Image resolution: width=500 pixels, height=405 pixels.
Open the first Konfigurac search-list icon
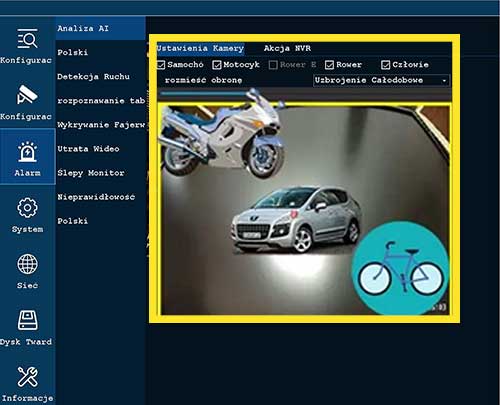[x=27, y=39]
